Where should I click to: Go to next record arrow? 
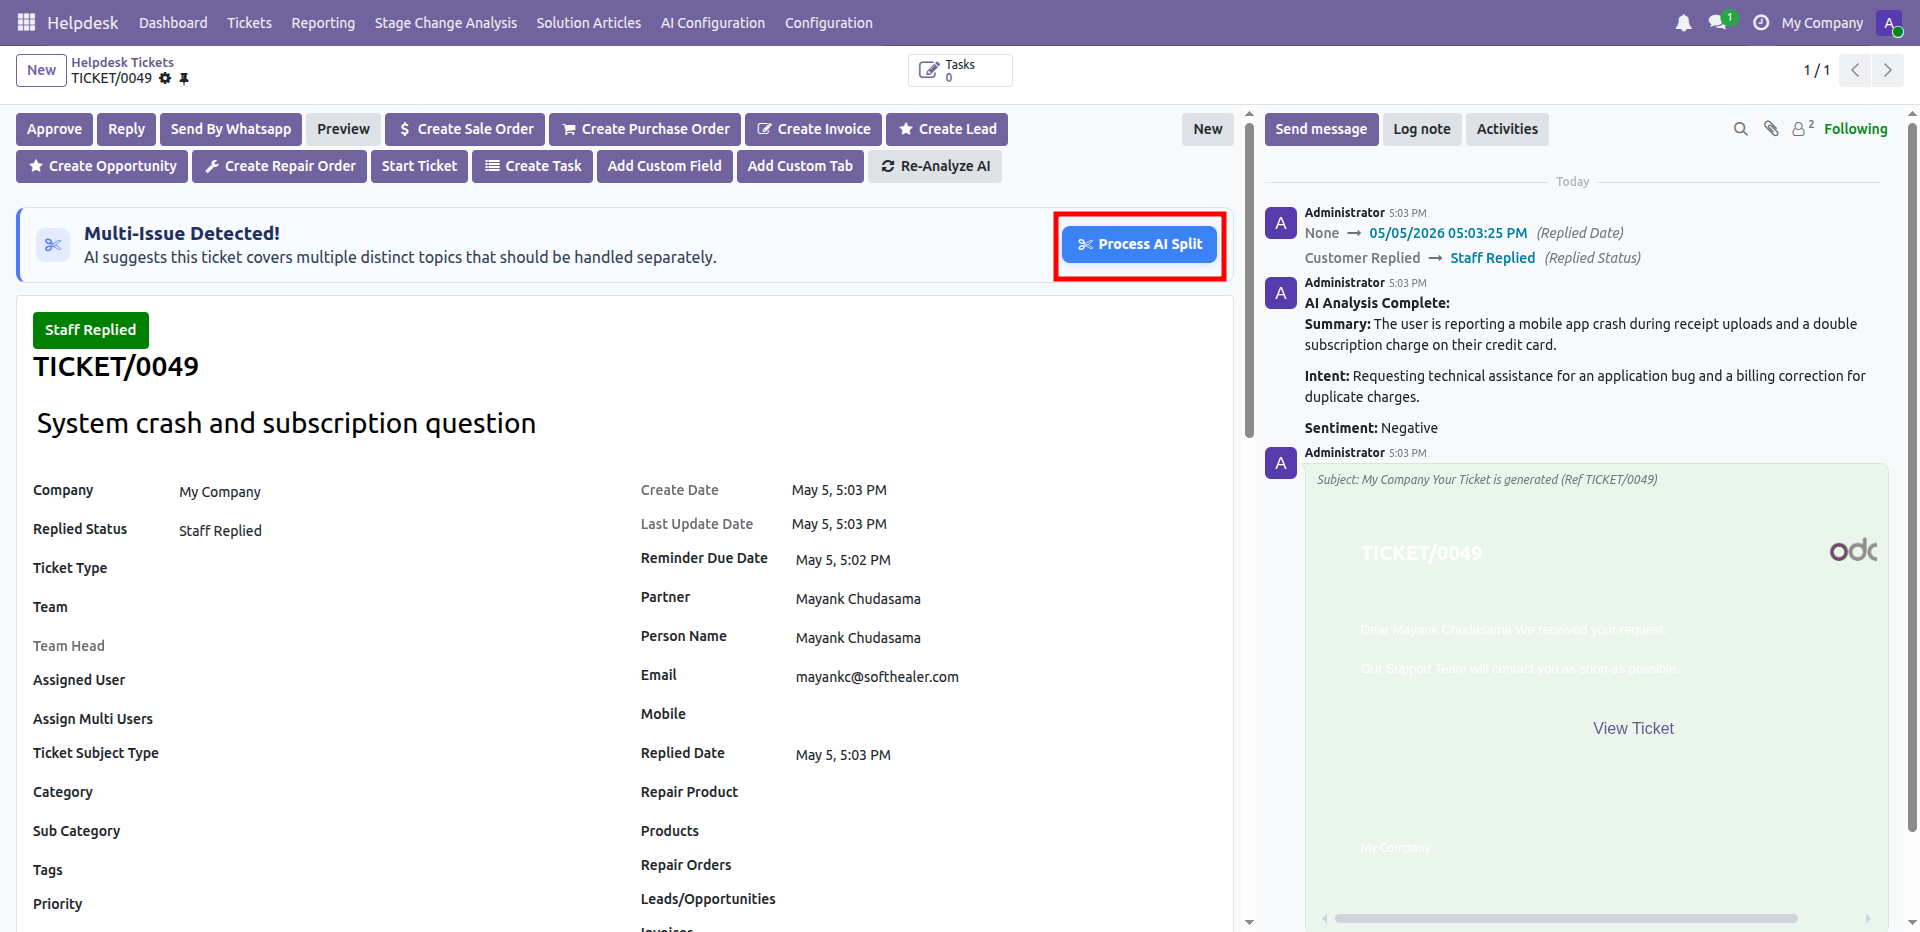coord(1887,70)
